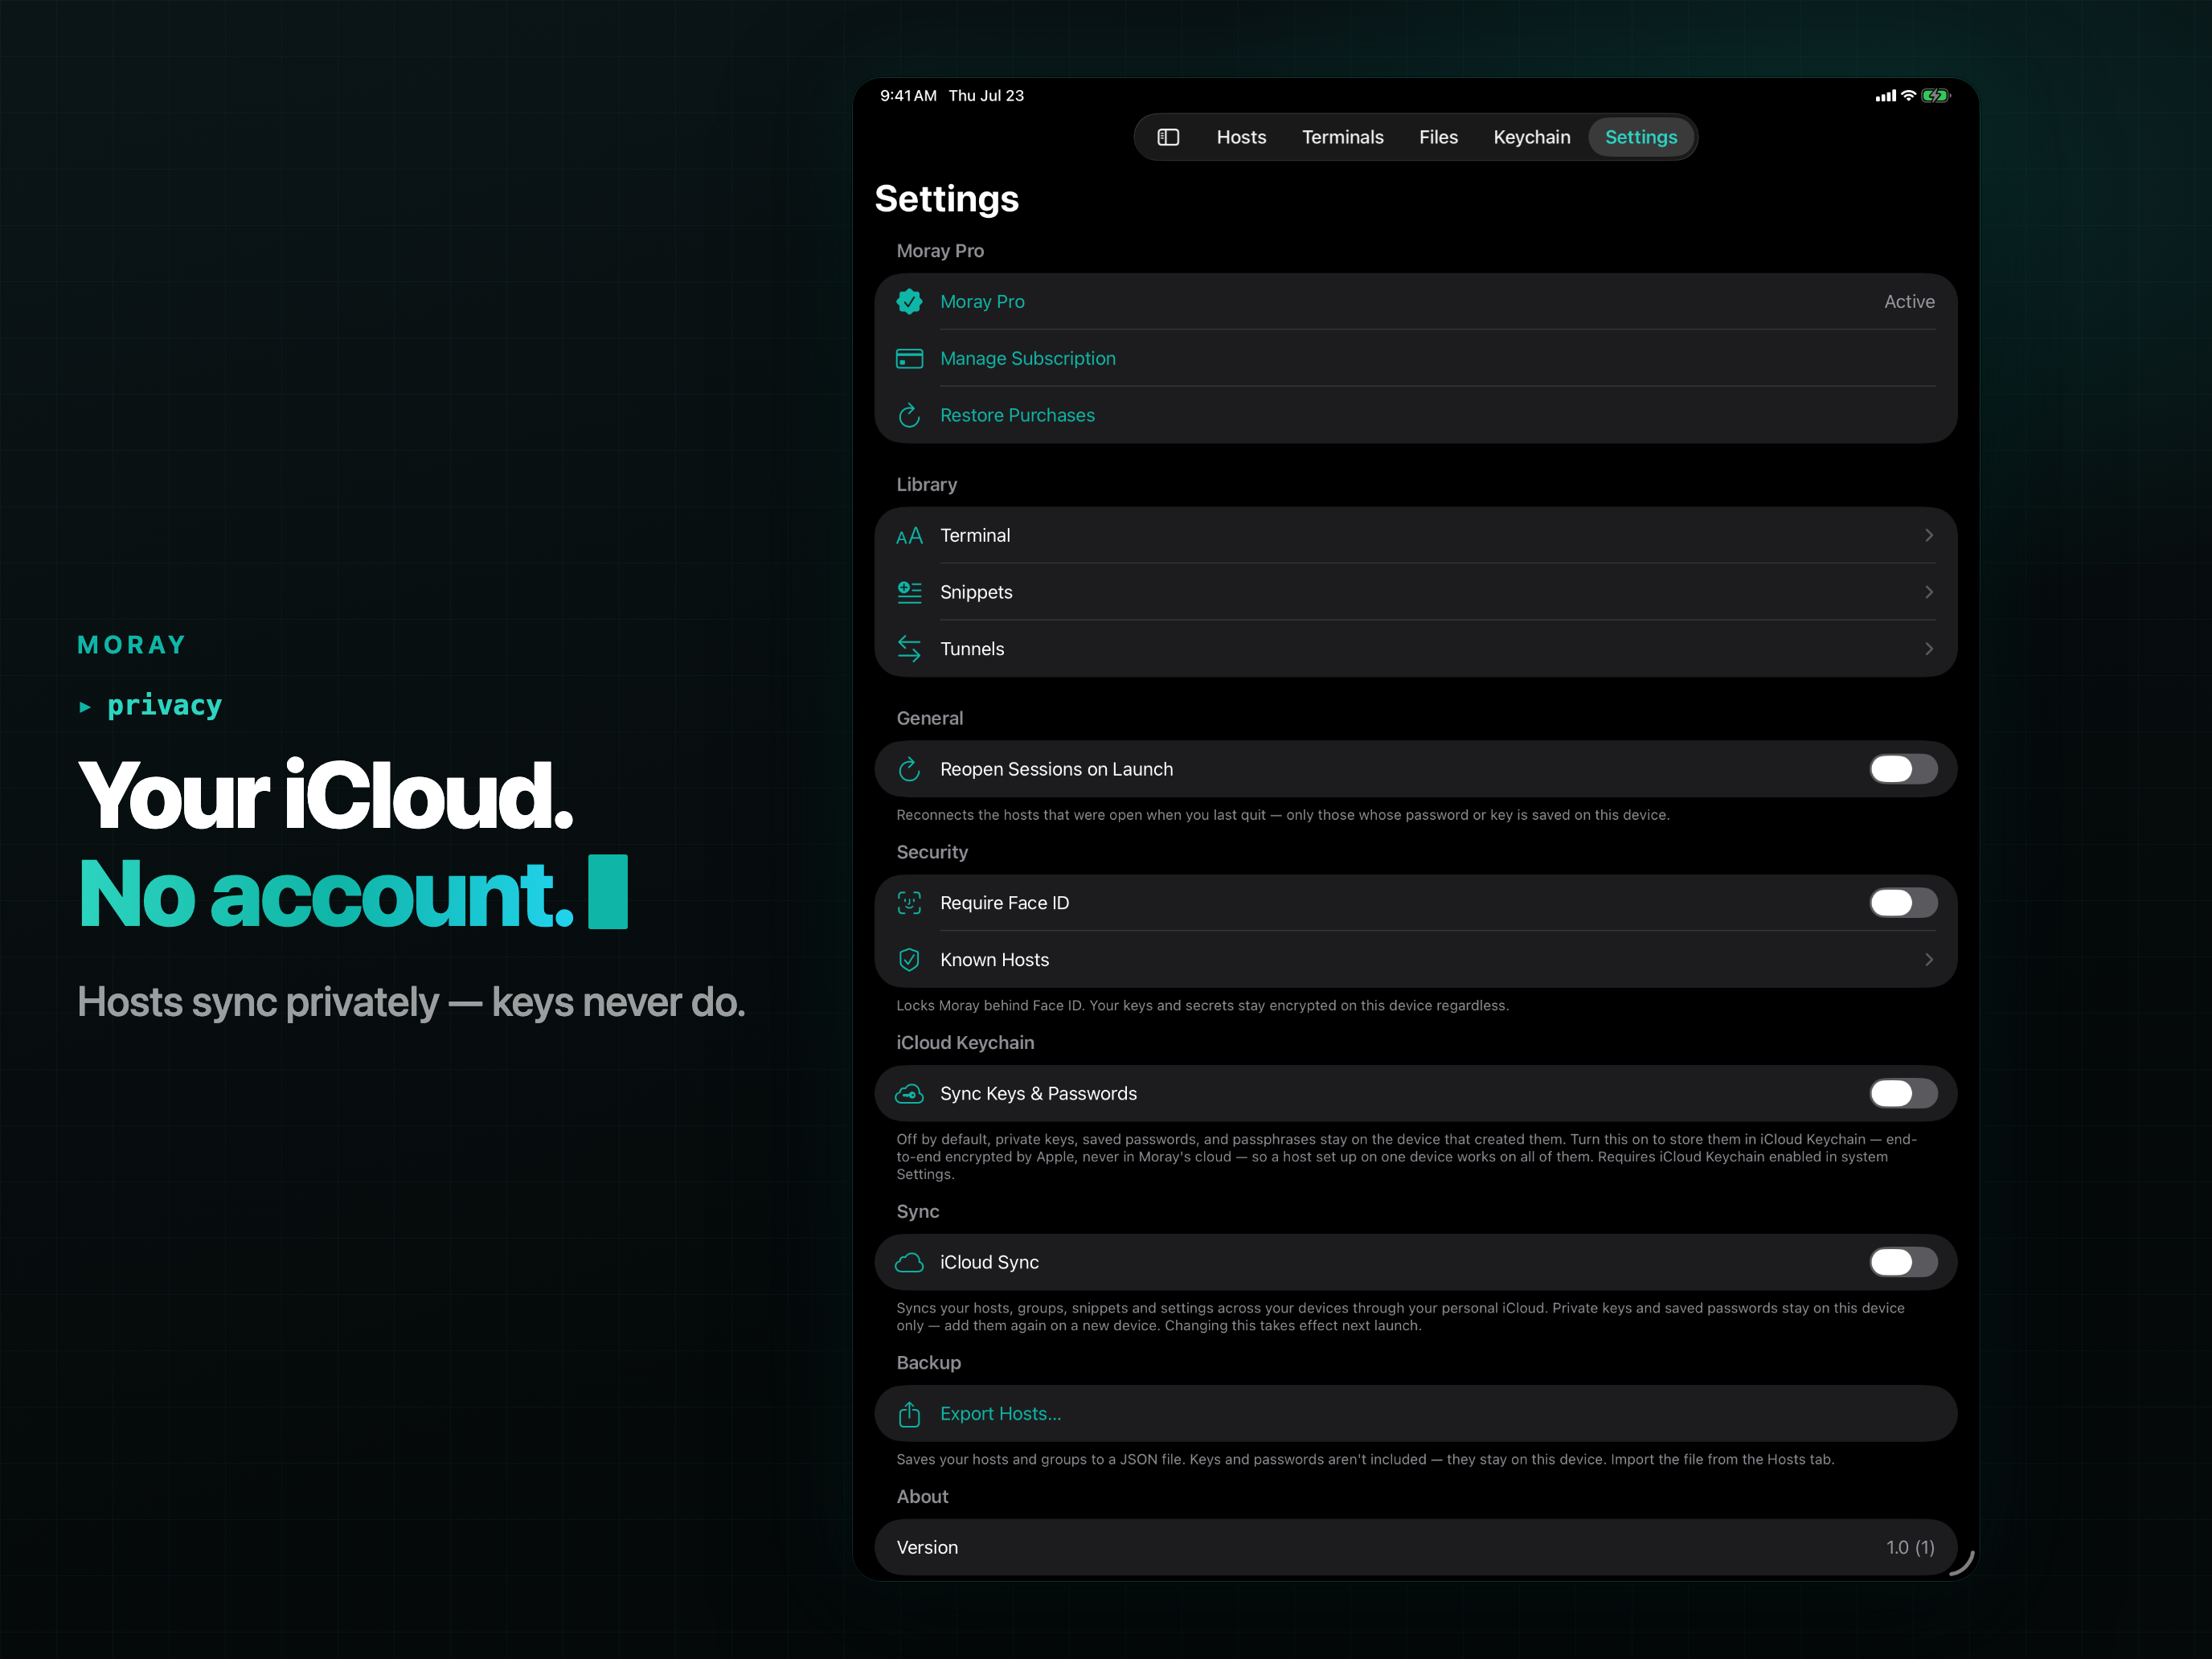Click the Export Hosts share icon

[x=909, y=1413]
